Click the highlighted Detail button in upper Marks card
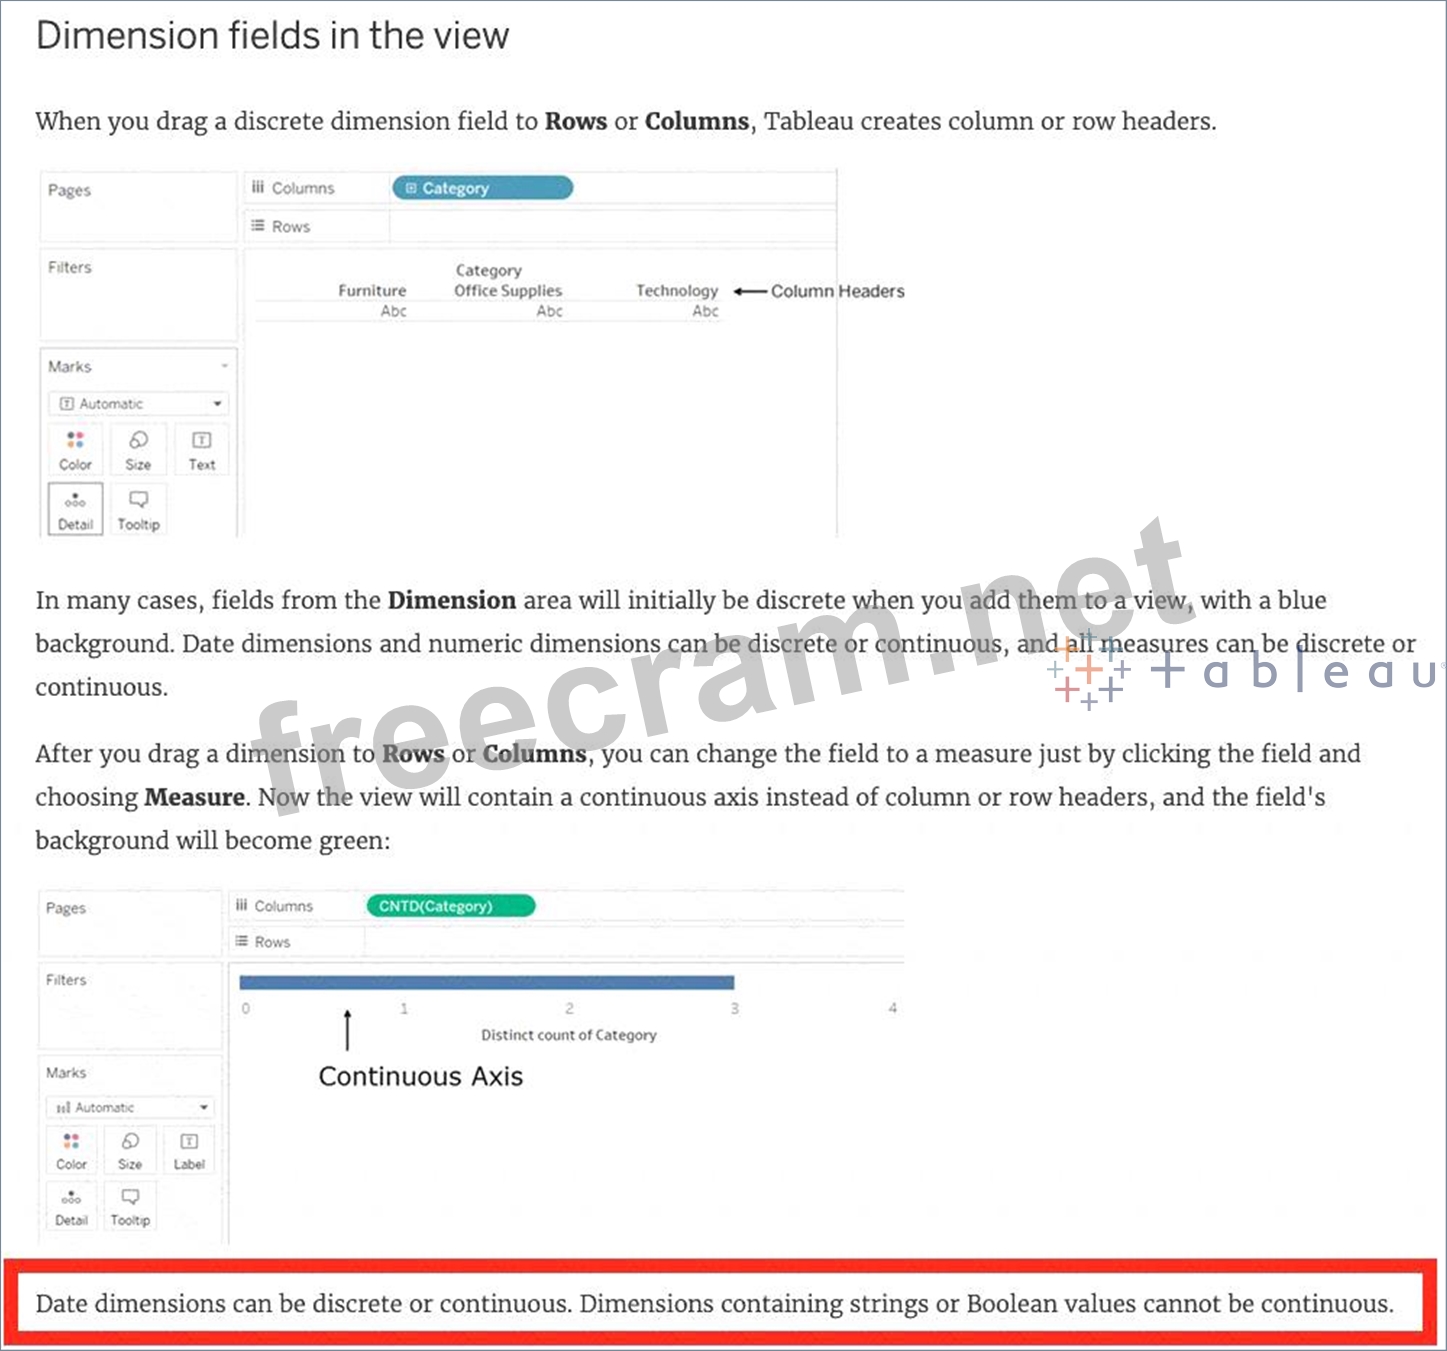Image resolution: width=1447 pixels, height=1351 pixels. [x=75, y=510]
